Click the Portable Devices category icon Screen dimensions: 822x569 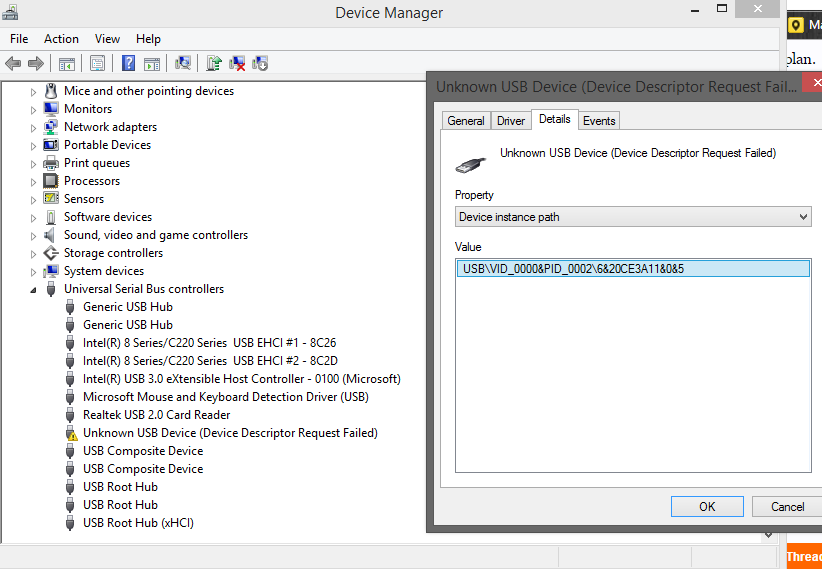pyautogui.click(x=51, y=145)
